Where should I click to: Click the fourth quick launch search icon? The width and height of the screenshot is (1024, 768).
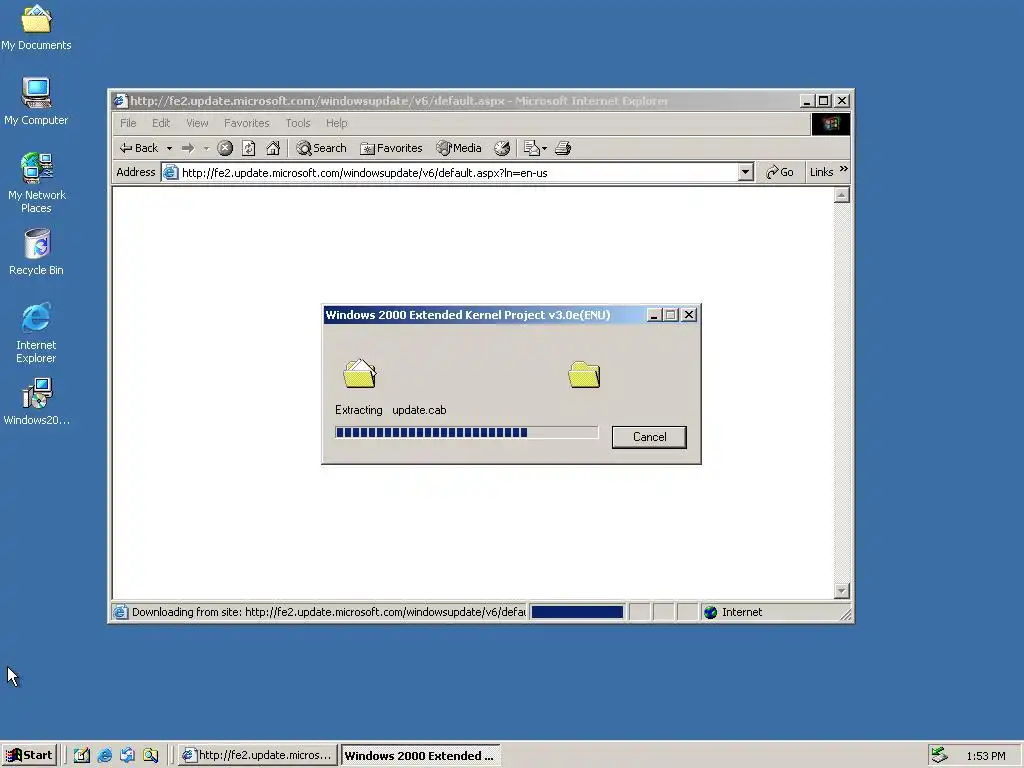click(x=150, y=755)
